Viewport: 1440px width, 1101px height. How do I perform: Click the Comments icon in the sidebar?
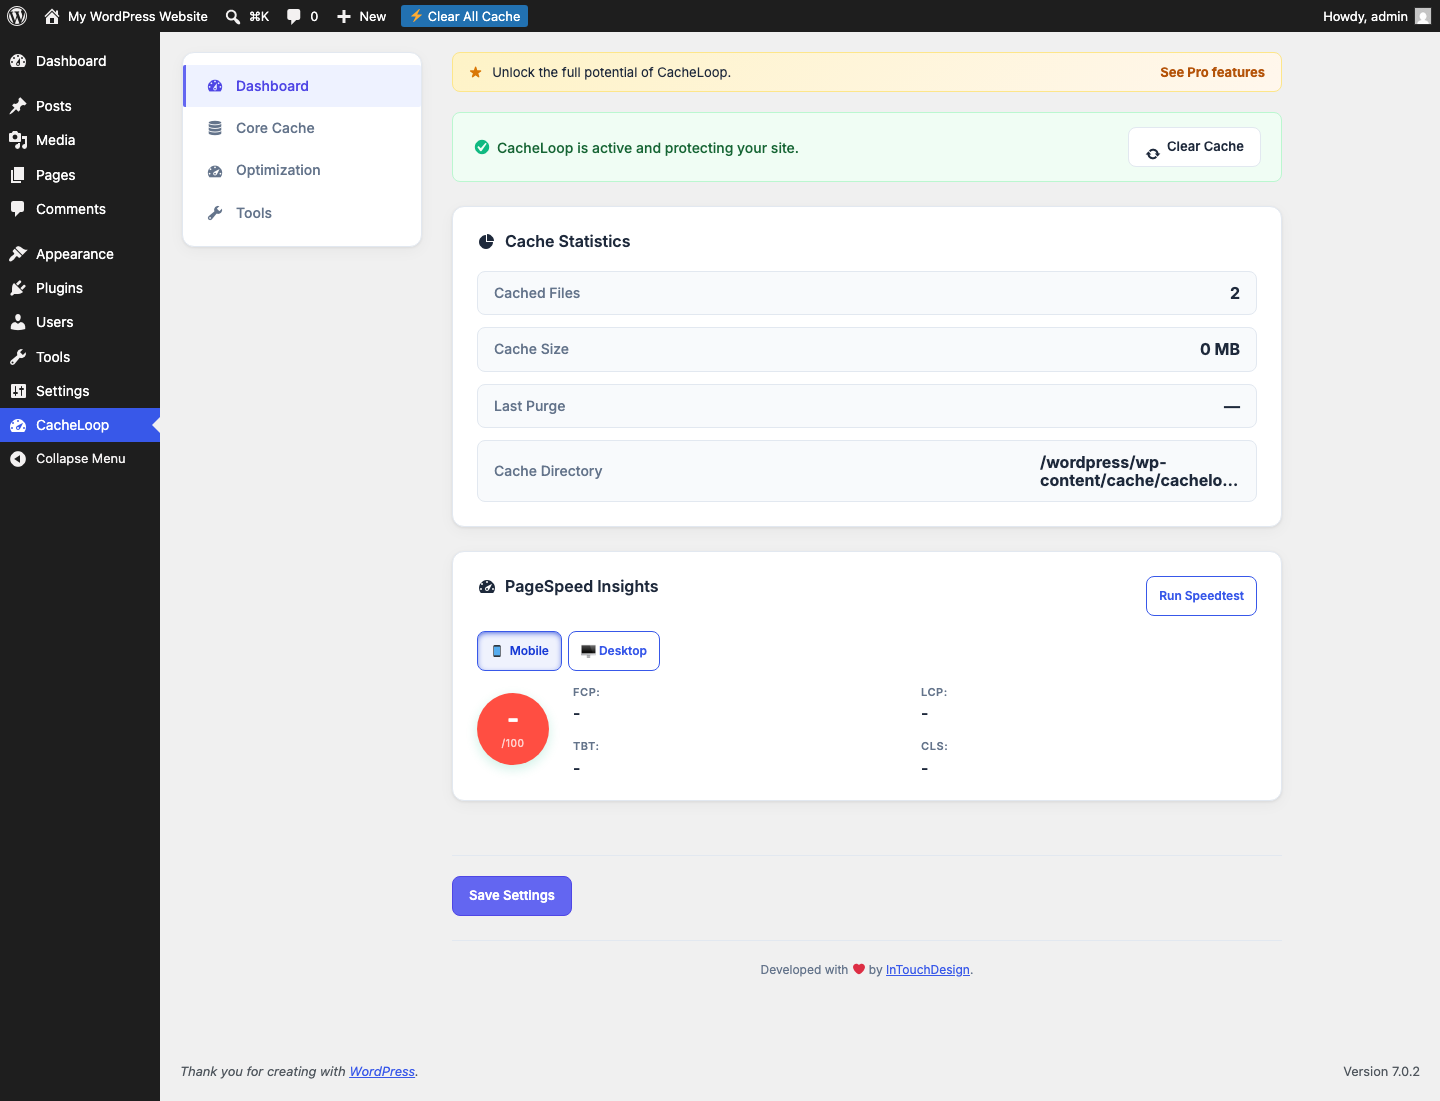(18, 209)
